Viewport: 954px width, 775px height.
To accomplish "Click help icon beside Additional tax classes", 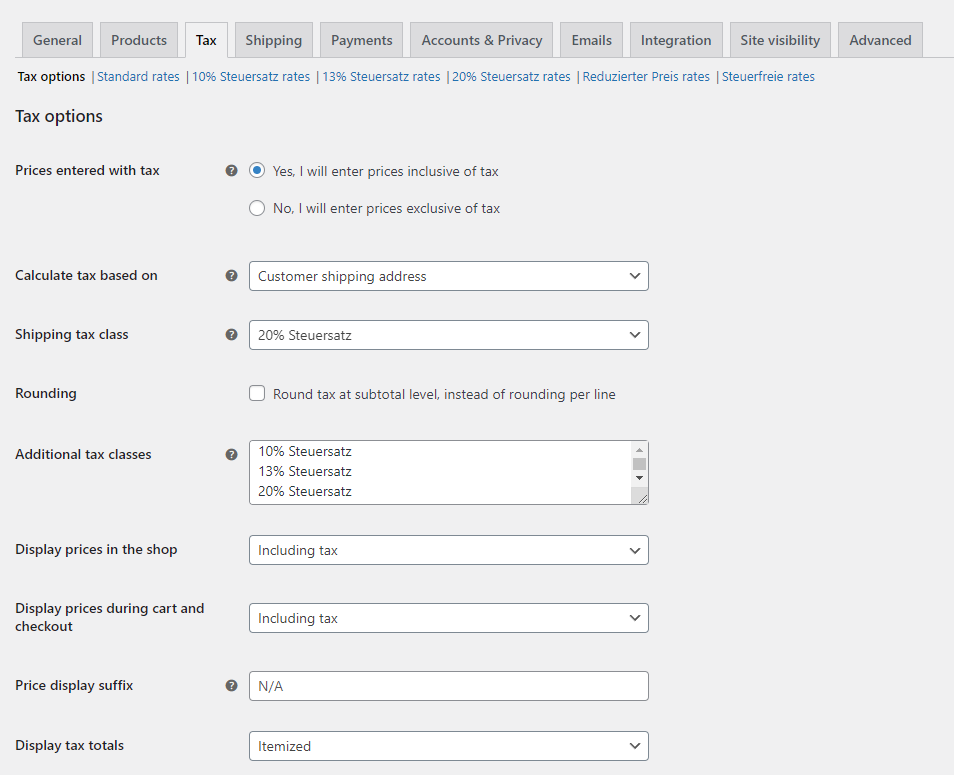I will (232, 454).
